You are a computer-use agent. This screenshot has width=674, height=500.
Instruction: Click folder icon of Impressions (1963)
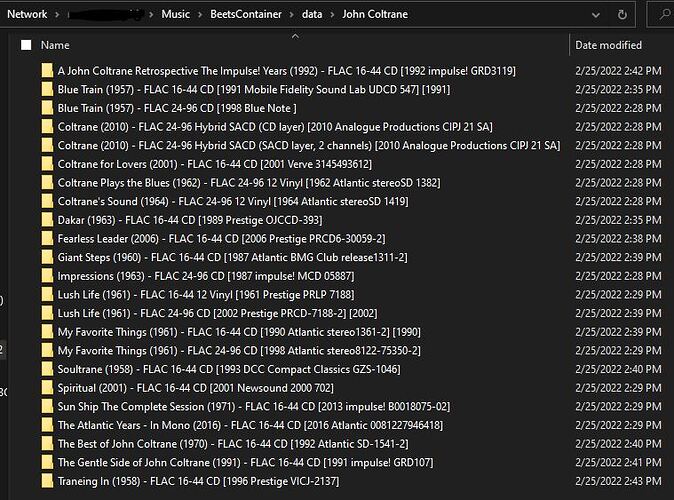coord(47,276)
